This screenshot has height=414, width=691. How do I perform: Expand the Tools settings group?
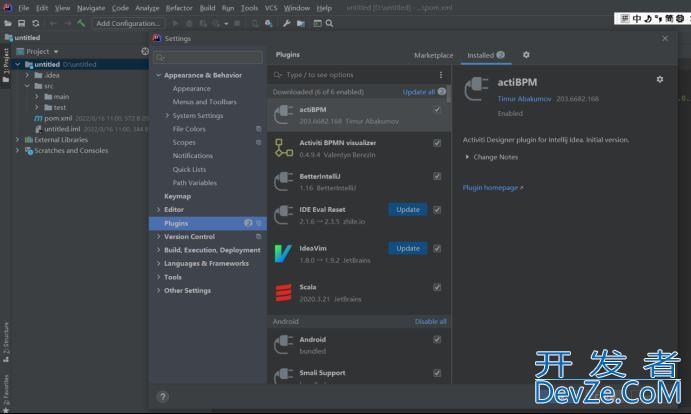point(158,277)
